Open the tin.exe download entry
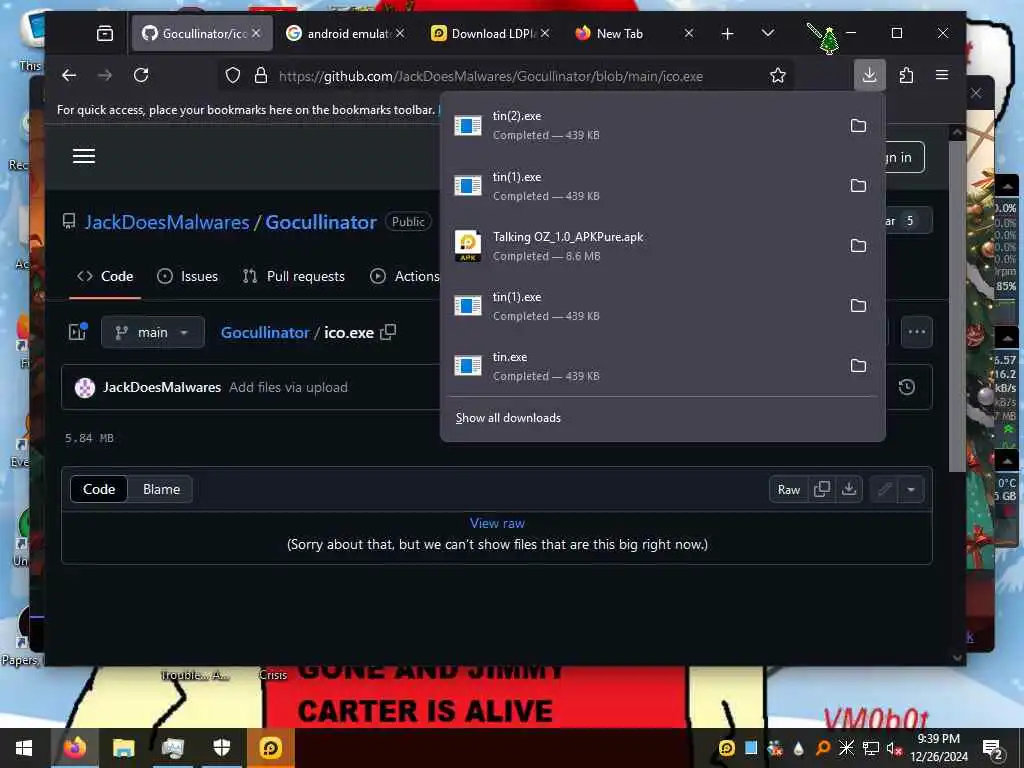This screenshot has width=1024, height=768. (x=643, y=366)
